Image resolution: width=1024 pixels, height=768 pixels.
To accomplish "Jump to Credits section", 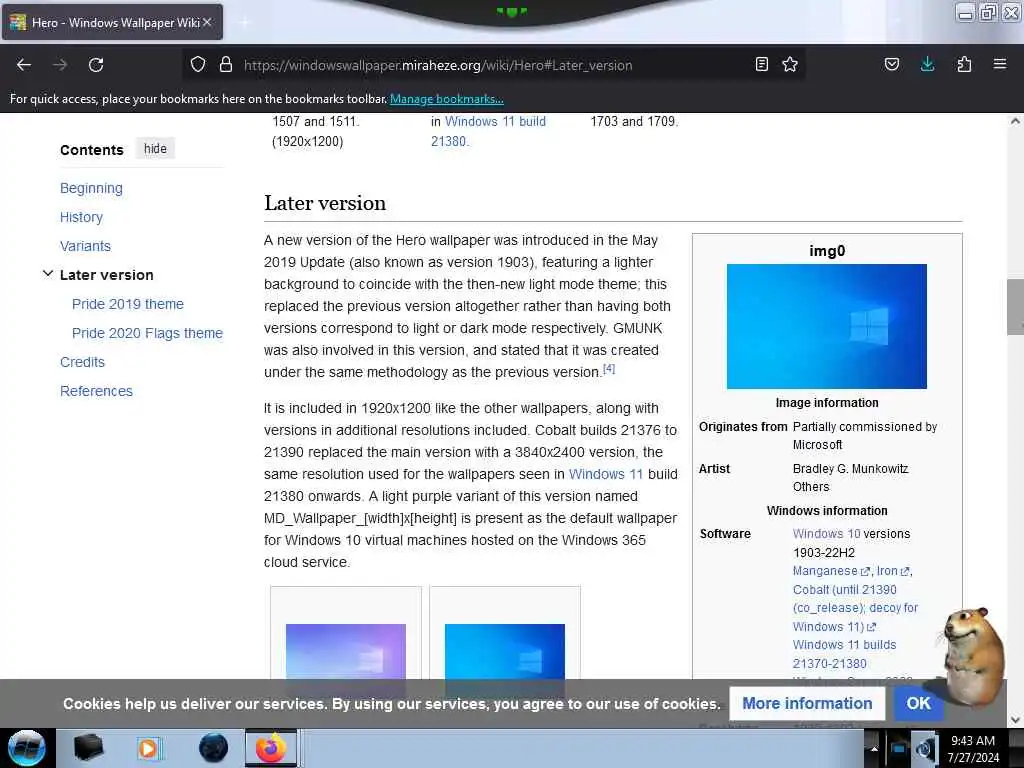I will [x=82, y=362].
